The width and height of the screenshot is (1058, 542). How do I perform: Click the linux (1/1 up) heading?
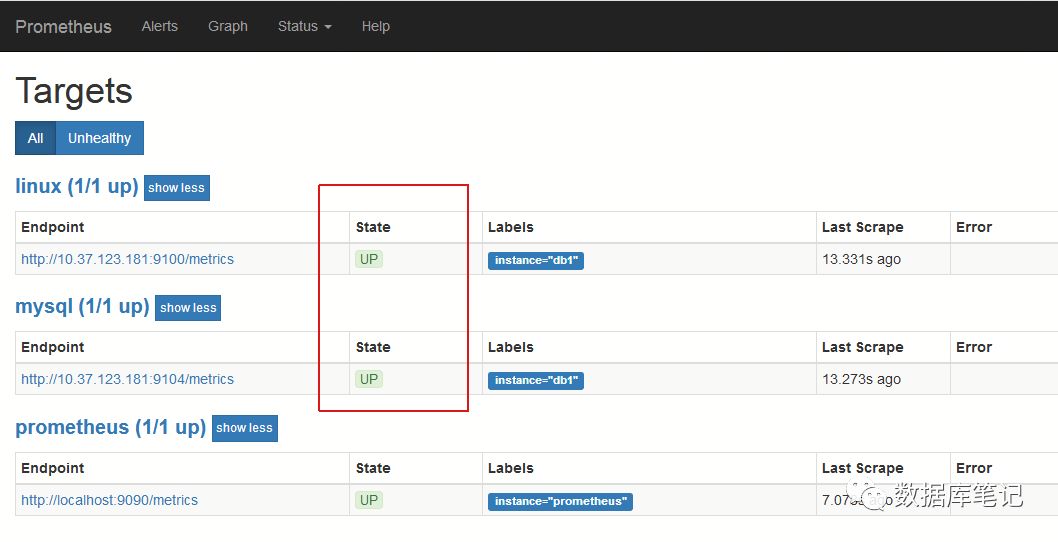[x=77, y=186]
